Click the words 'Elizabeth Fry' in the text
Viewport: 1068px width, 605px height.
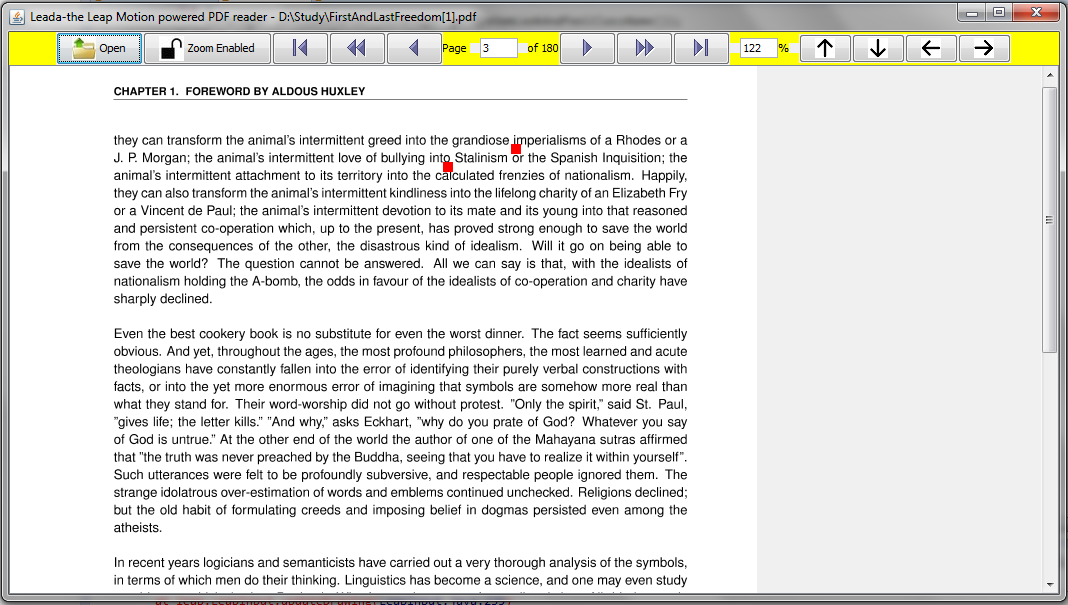649,193
